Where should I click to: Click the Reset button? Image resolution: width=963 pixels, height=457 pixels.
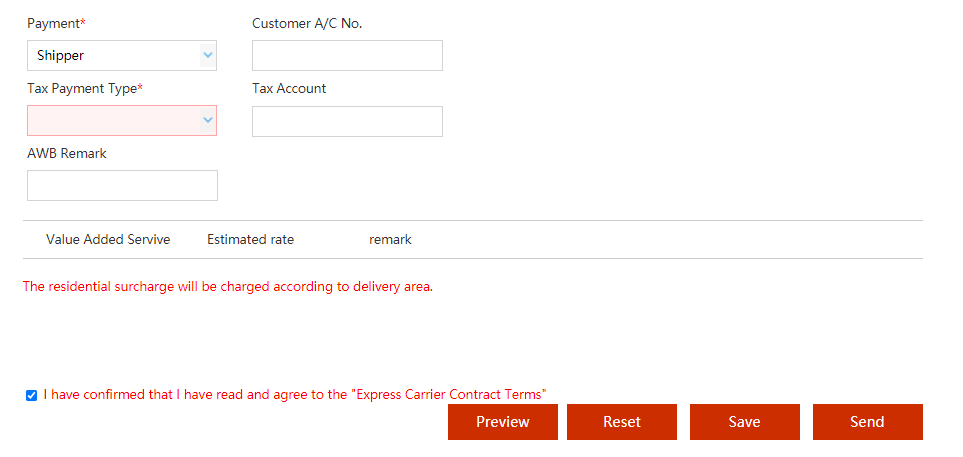[622, 422]
